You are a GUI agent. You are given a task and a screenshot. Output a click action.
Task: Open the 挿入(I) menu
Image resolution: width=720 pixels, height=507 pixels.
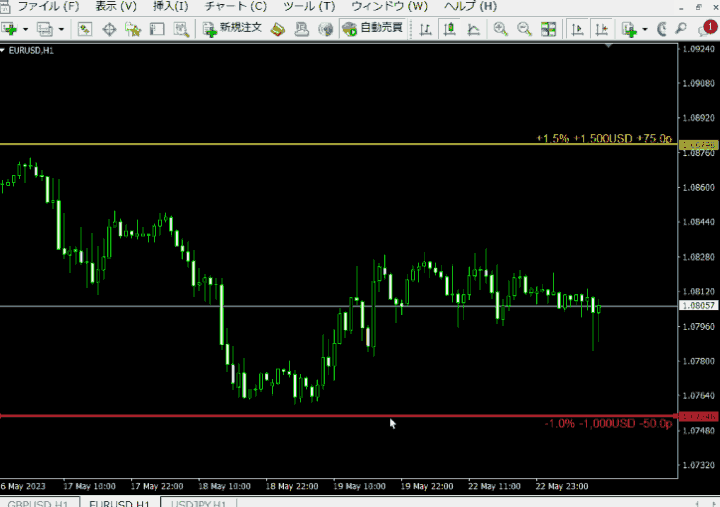pos(170,6)
